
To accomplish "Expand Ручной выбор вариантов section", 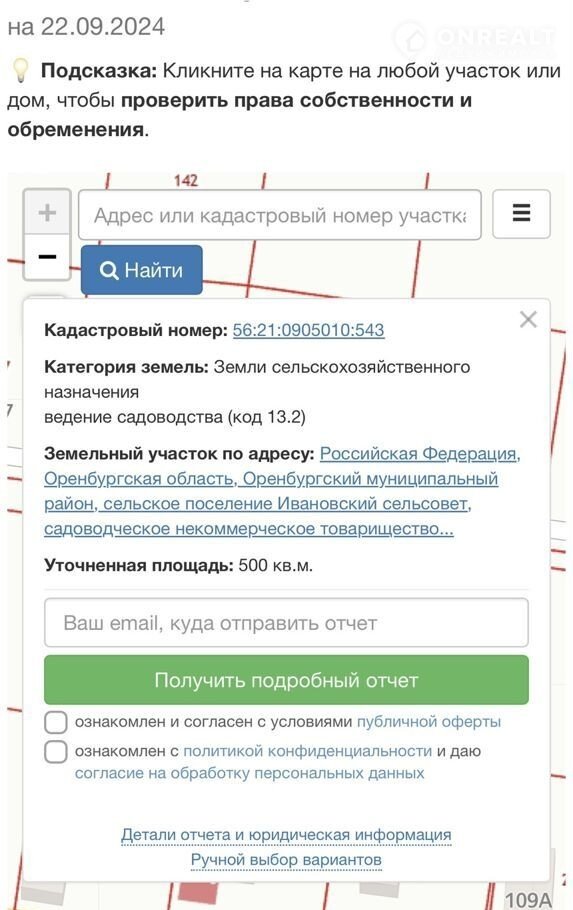I will pyautogui.click(x=286, y=860).
